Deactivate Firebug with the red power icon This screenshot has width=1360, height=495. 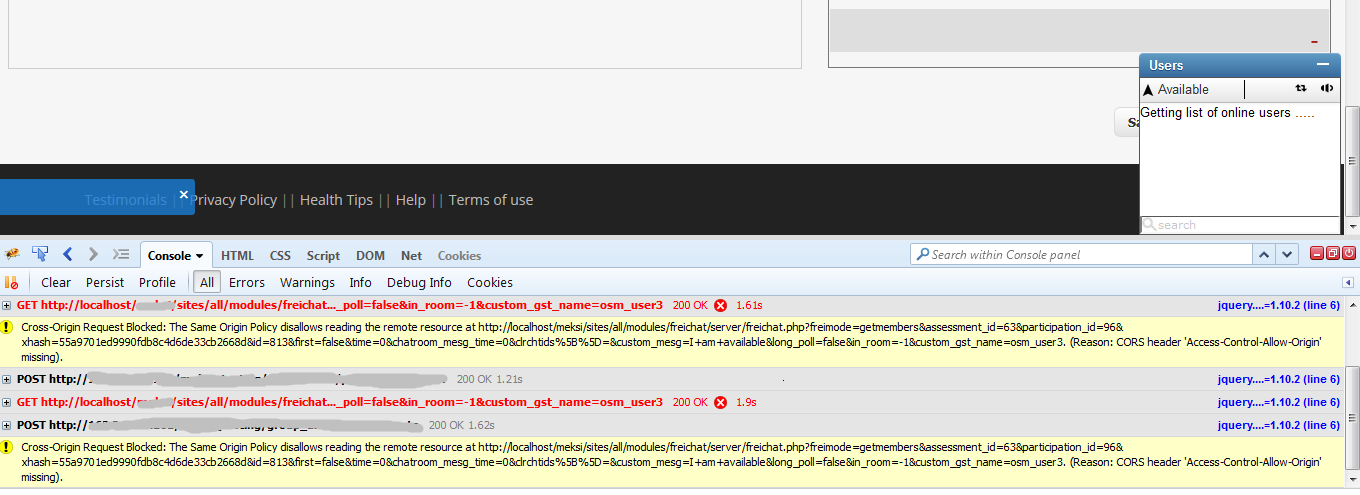[1349, 254]
